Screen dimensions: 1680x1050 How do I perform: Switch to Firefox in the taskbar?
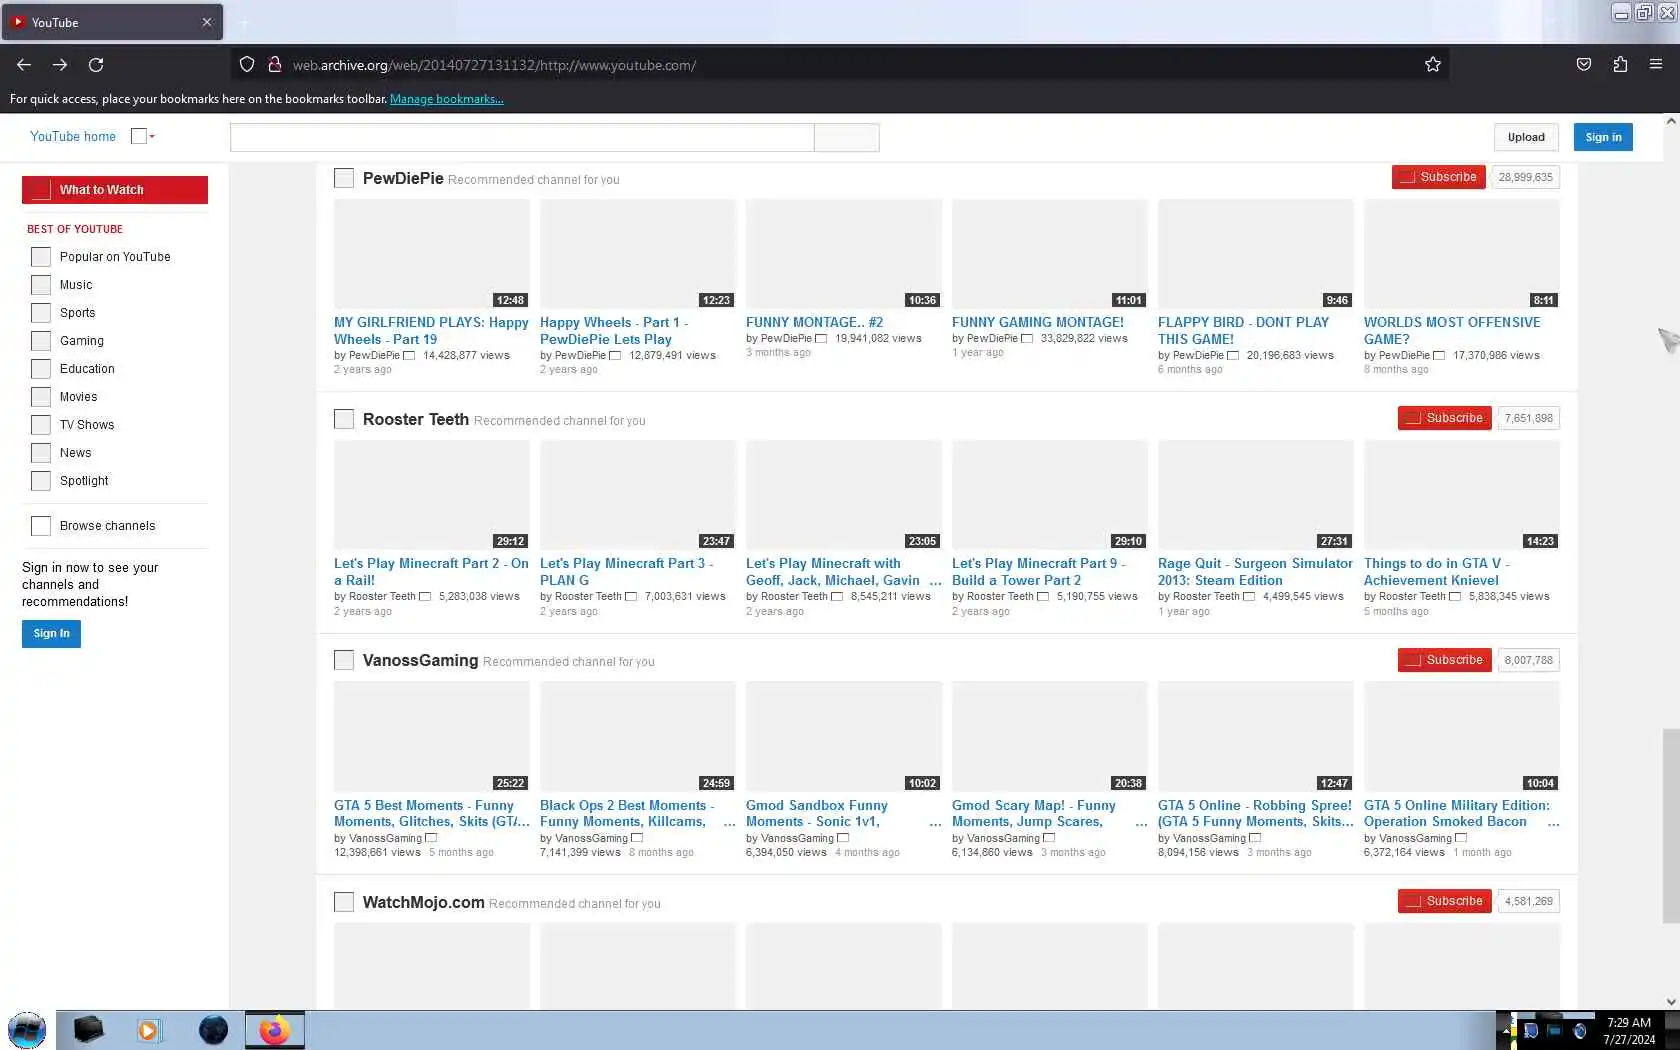click(x=274, y=1030)
